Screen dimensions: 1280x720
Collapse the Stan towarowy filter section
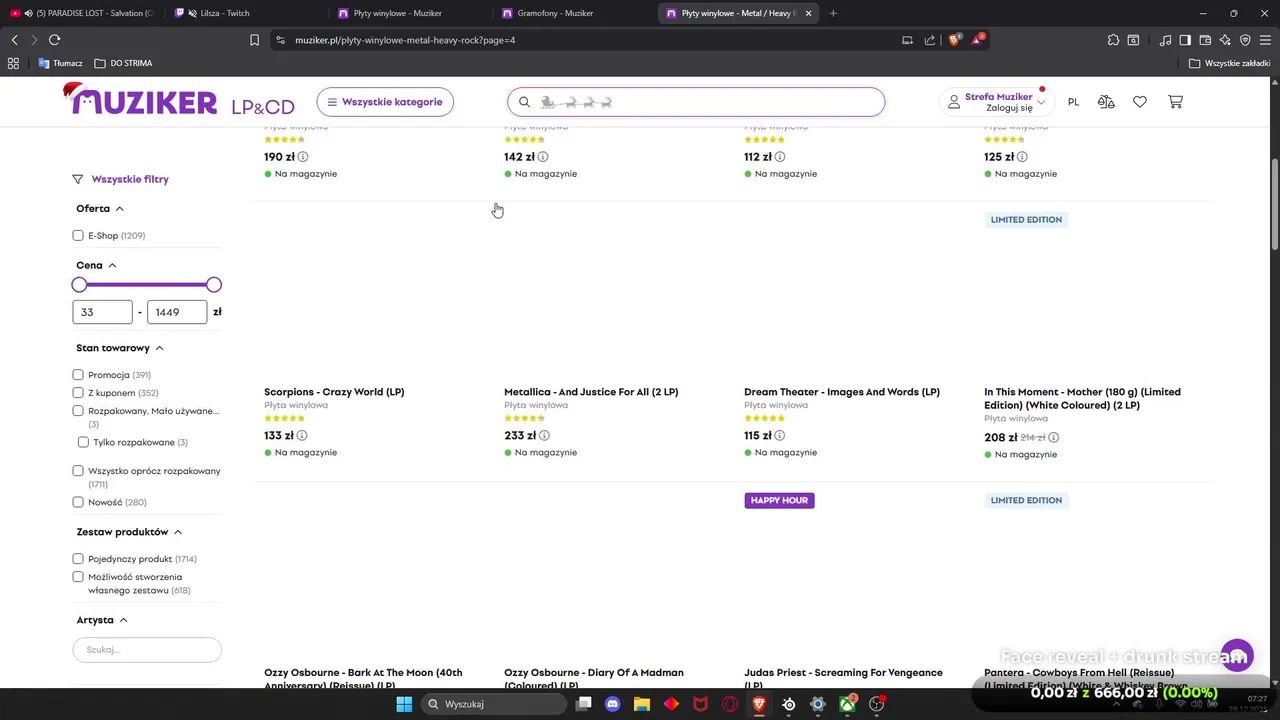[x=120, y=348]
